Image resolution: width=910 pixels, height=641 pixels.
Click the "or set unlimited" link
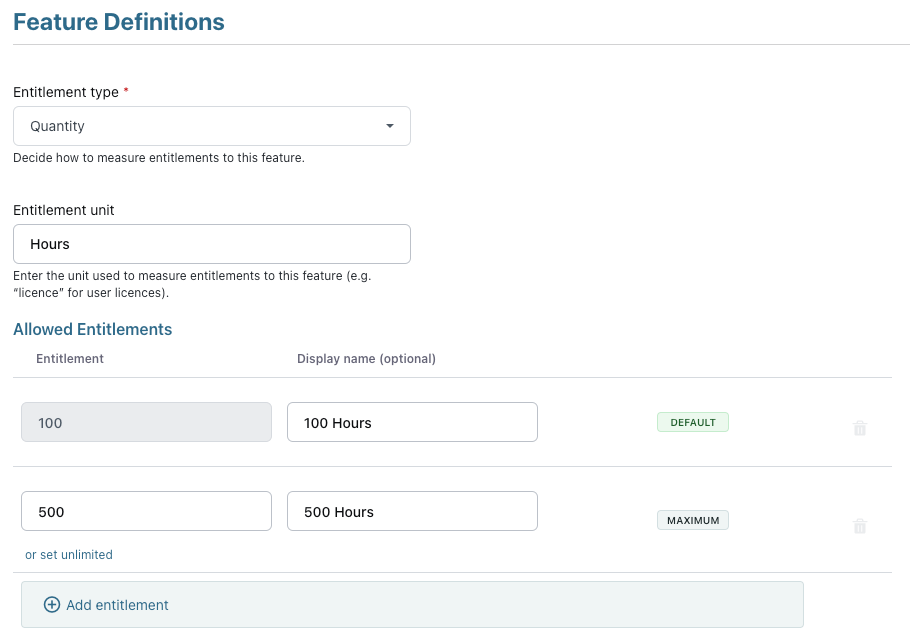pyautogui.click(x=69, y=555)
